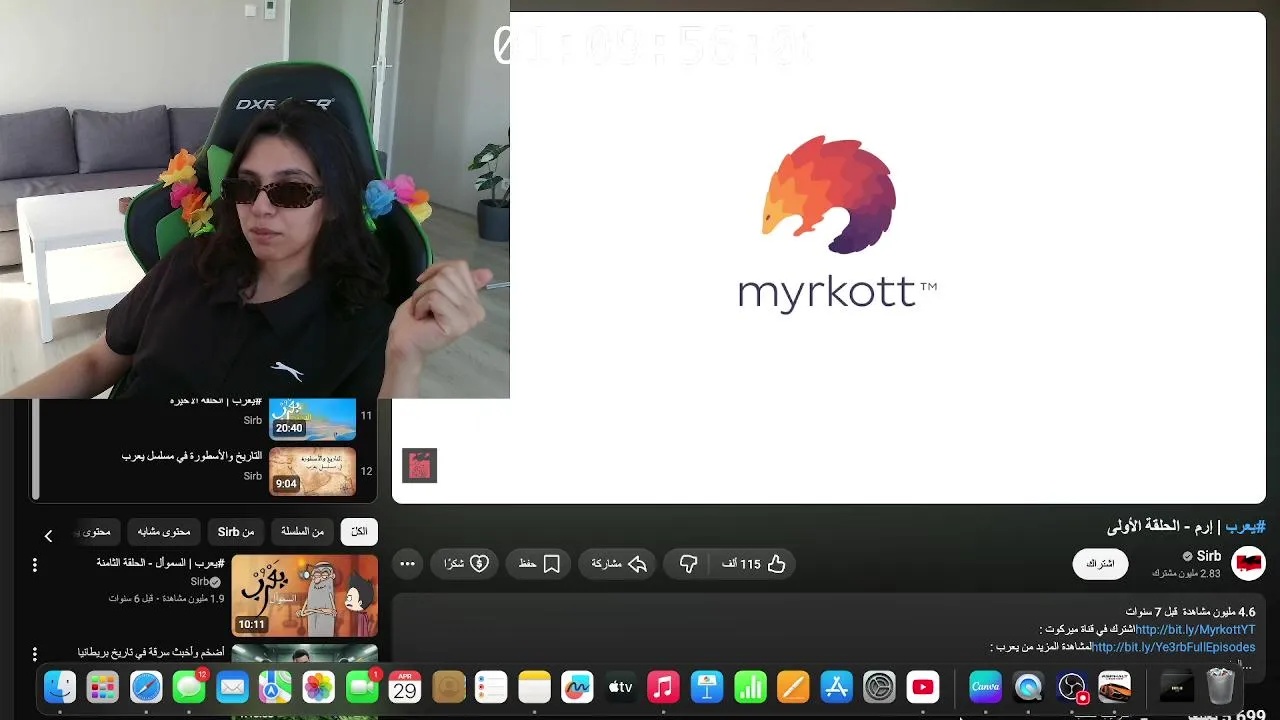Image resolution: width=1280 pixels, height=720 pixels.
Task: Open Finder from the dock
Action: point(60,687)
